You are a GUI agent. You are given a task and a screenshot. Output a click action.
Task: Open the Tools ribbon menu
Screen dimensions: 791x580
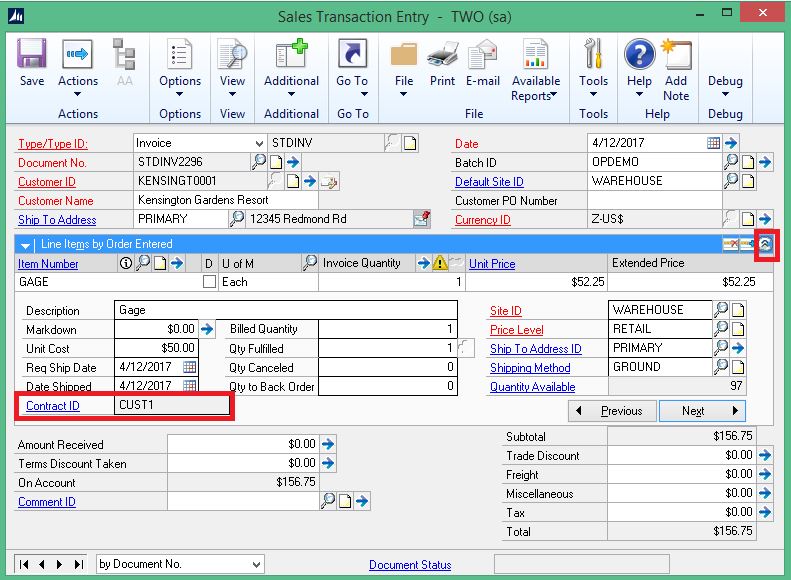coord(593,66)
